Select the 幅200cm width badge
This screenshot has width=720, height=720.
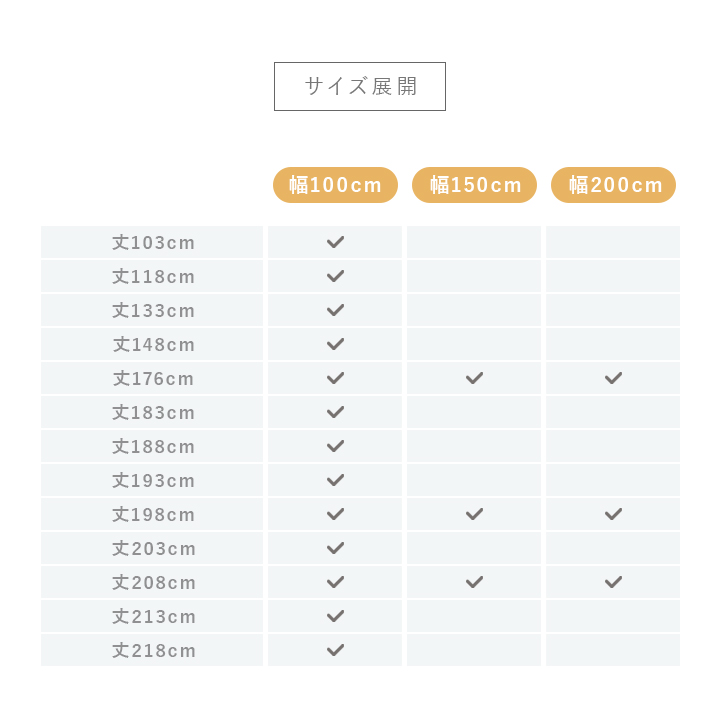[613, 185]
